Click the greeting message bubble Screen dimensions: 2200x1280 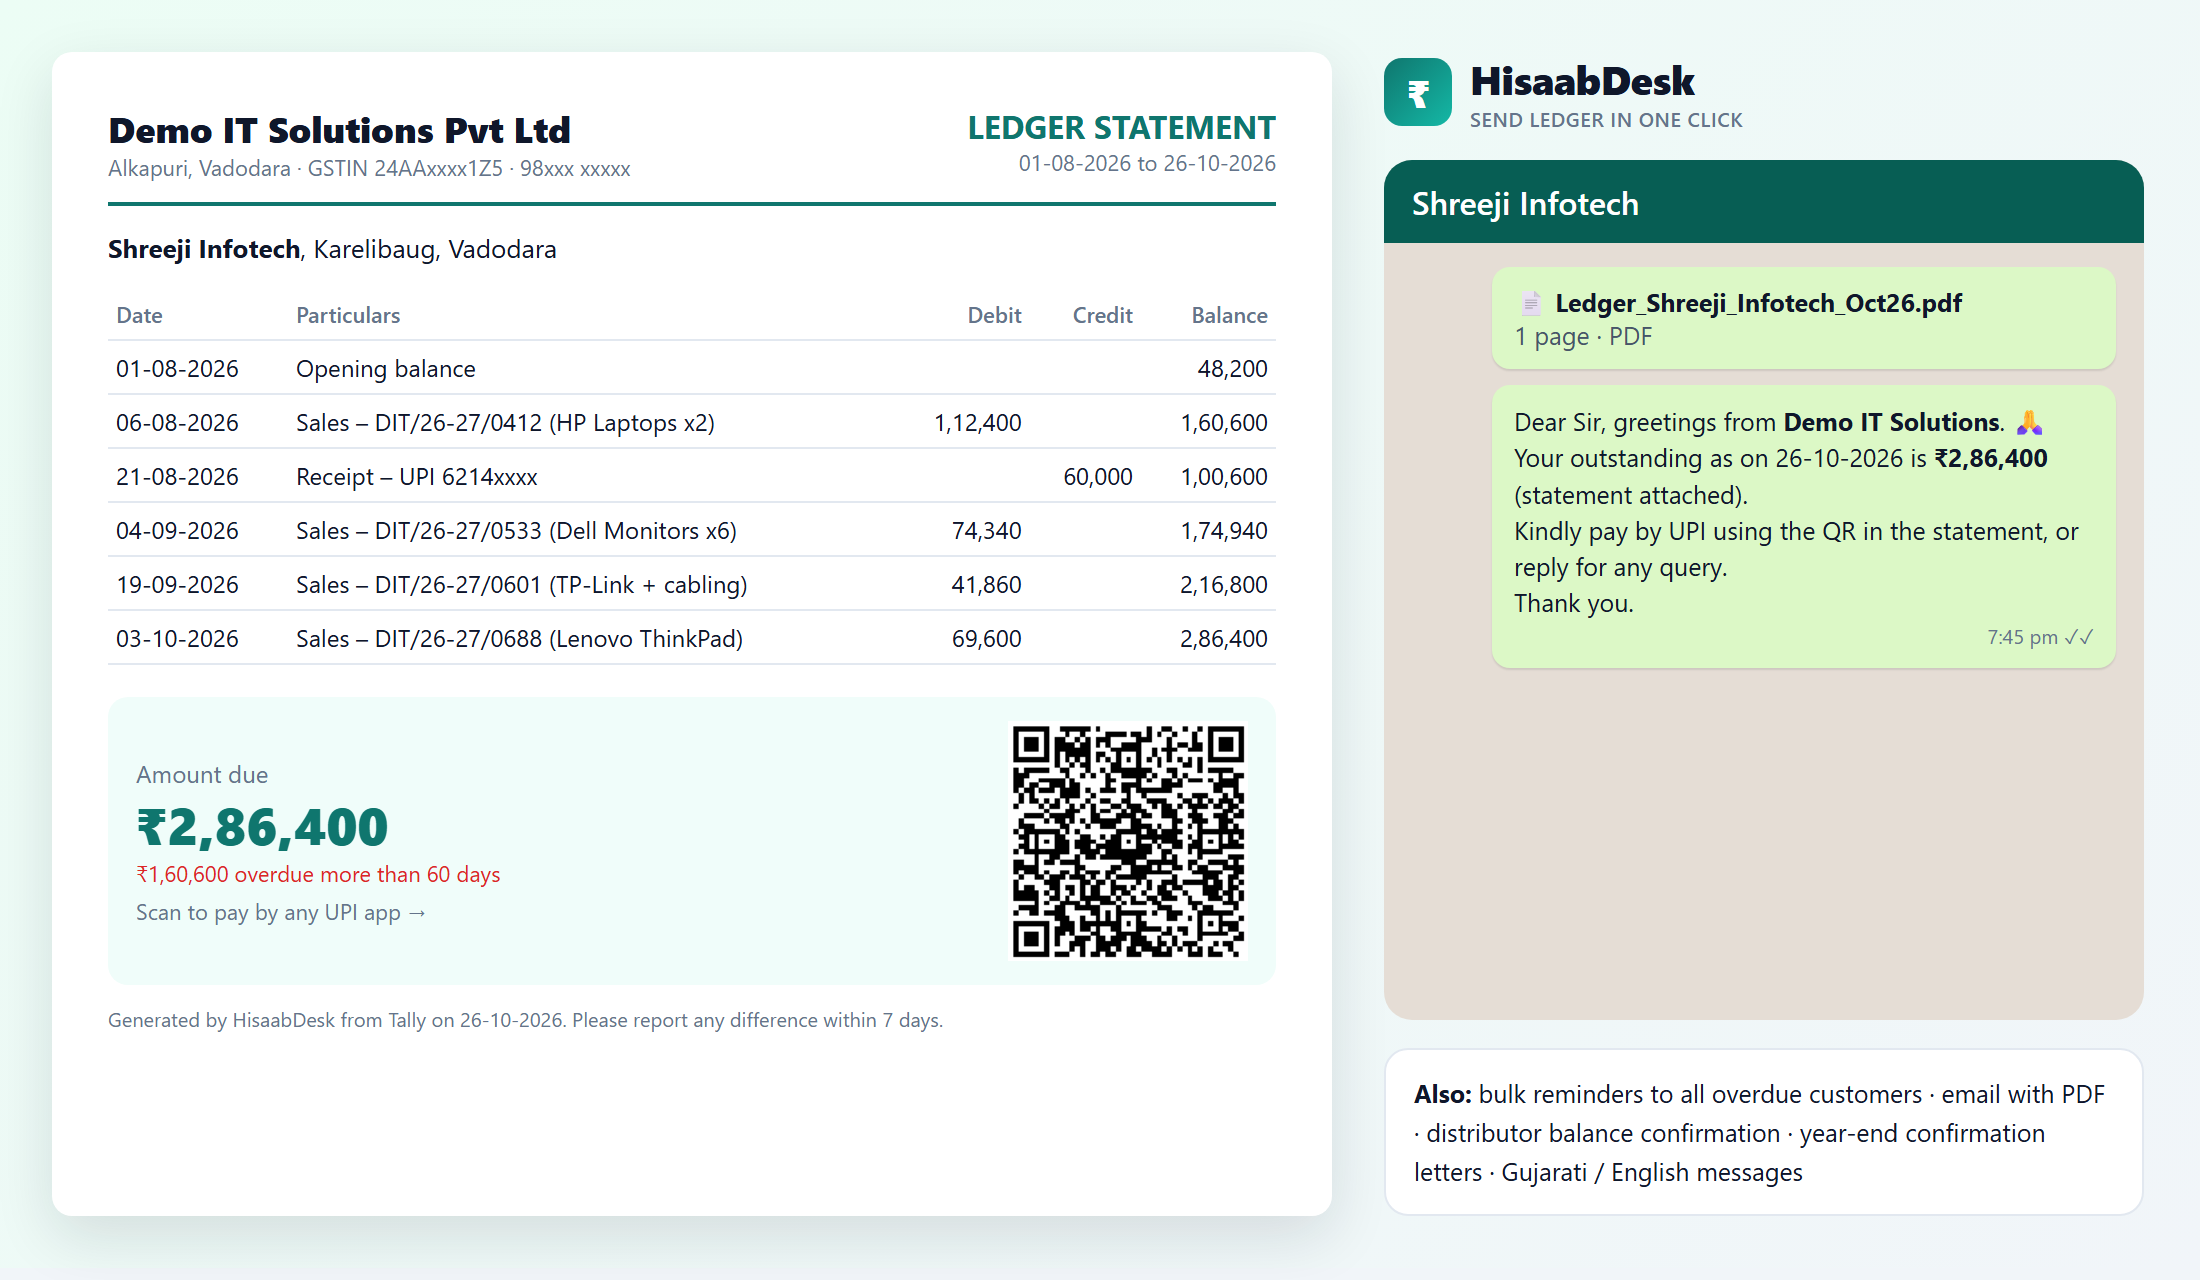(1803, 527)
